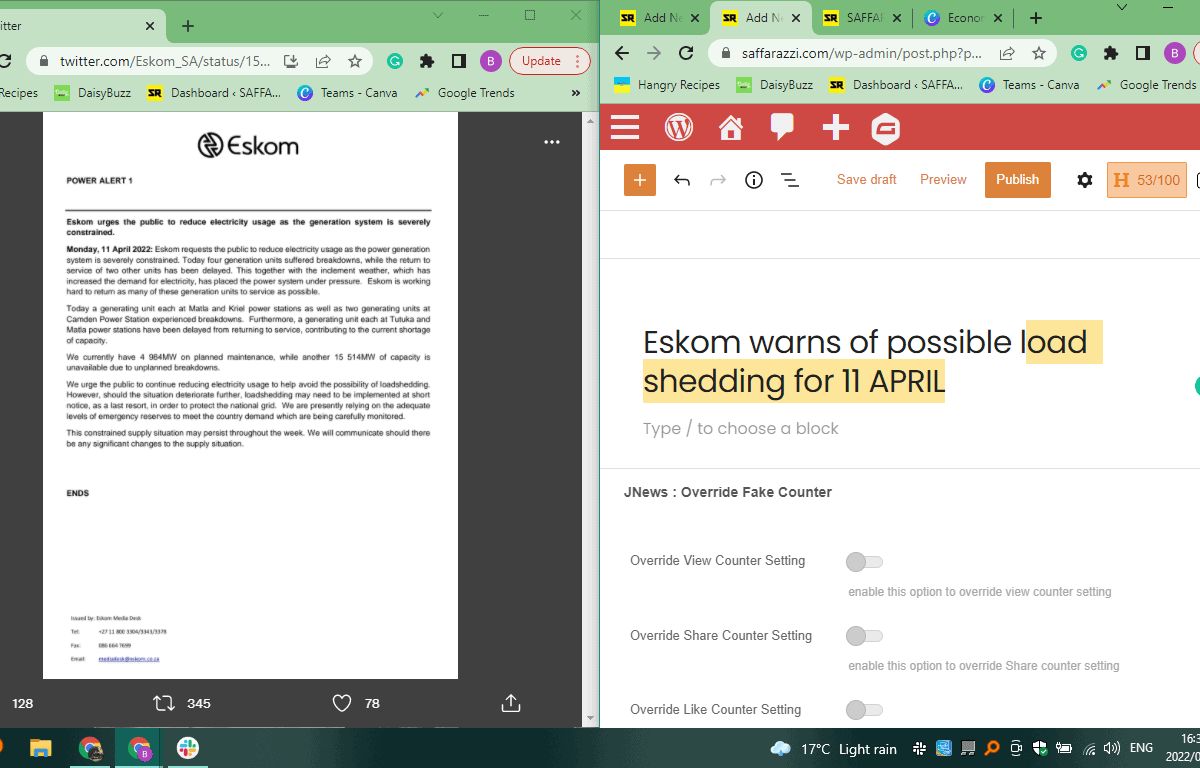This screenshot has width=1200, height=768.
Task: Open tab search chevron in Twitter window
Action: tap(438, 15)
